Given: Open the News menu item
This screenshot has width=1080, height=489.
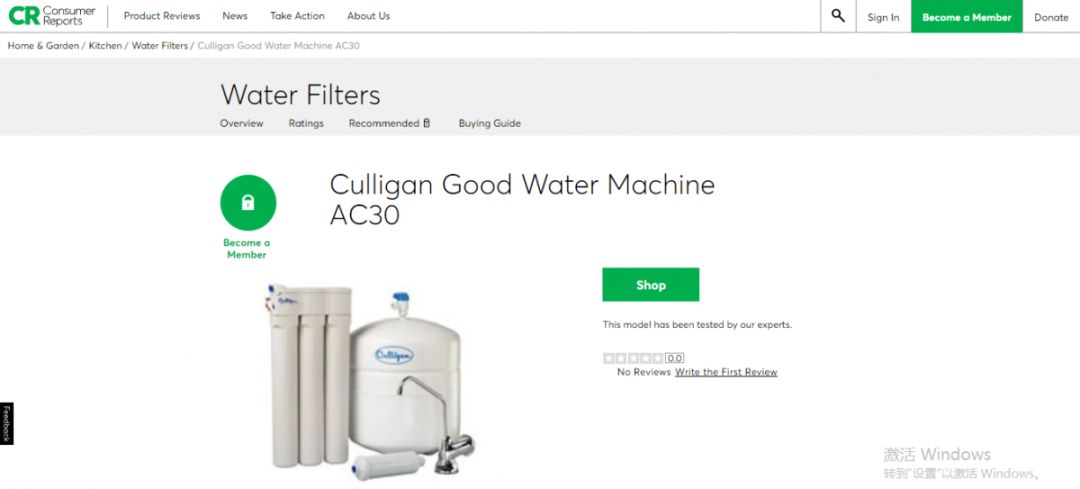Looking at the screenshot, I should click(235, 16).
